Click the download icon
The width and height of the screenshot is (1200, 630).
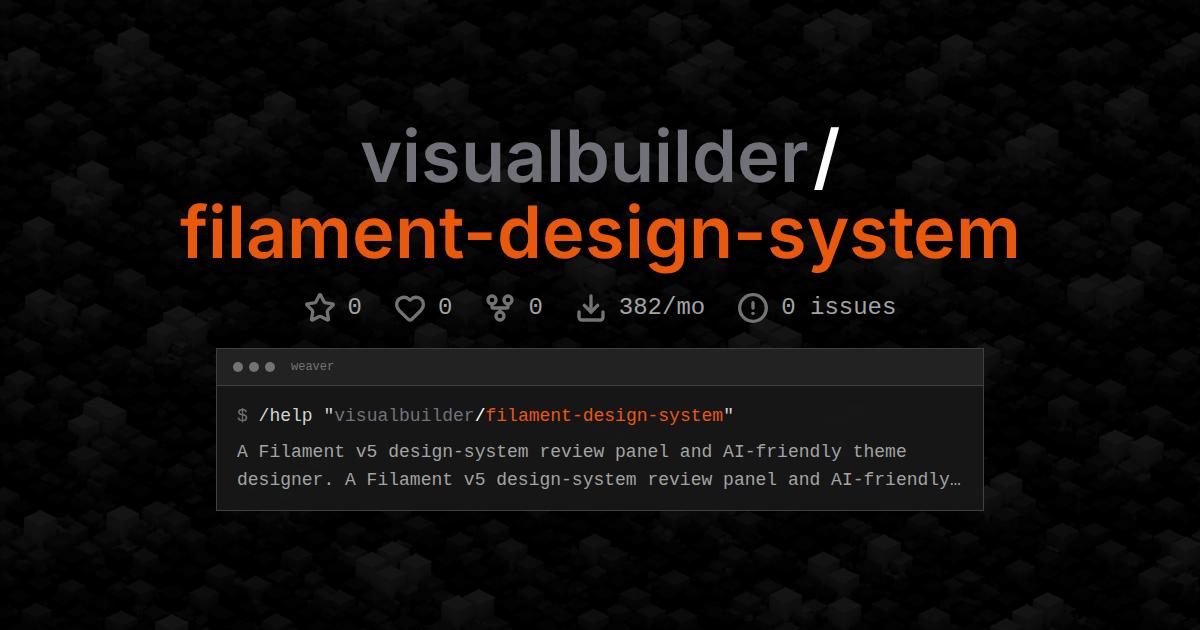point(591,308)
